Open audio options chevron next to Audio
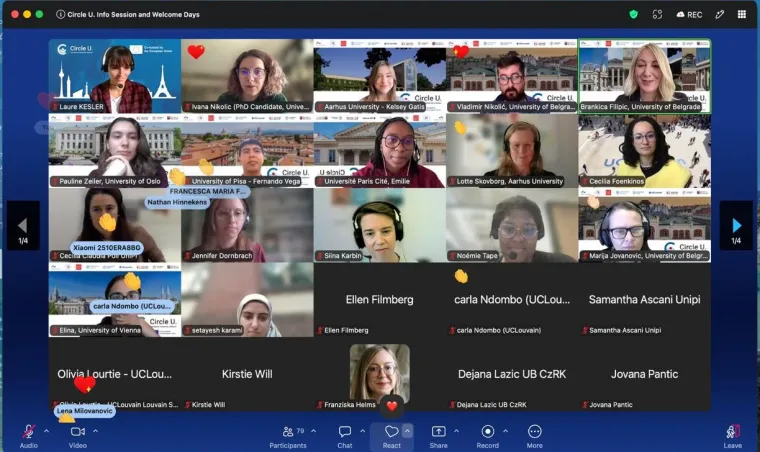Image resolution: width=760 pixels, height=452 pixels. click(x=47, y=431)
